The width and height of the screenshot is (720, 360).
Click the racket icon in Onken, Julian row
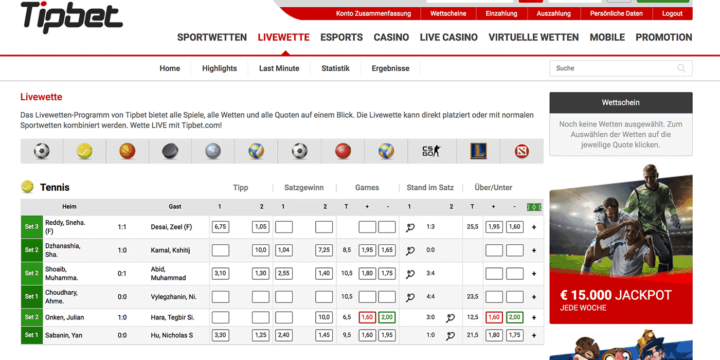click(450, 318)
